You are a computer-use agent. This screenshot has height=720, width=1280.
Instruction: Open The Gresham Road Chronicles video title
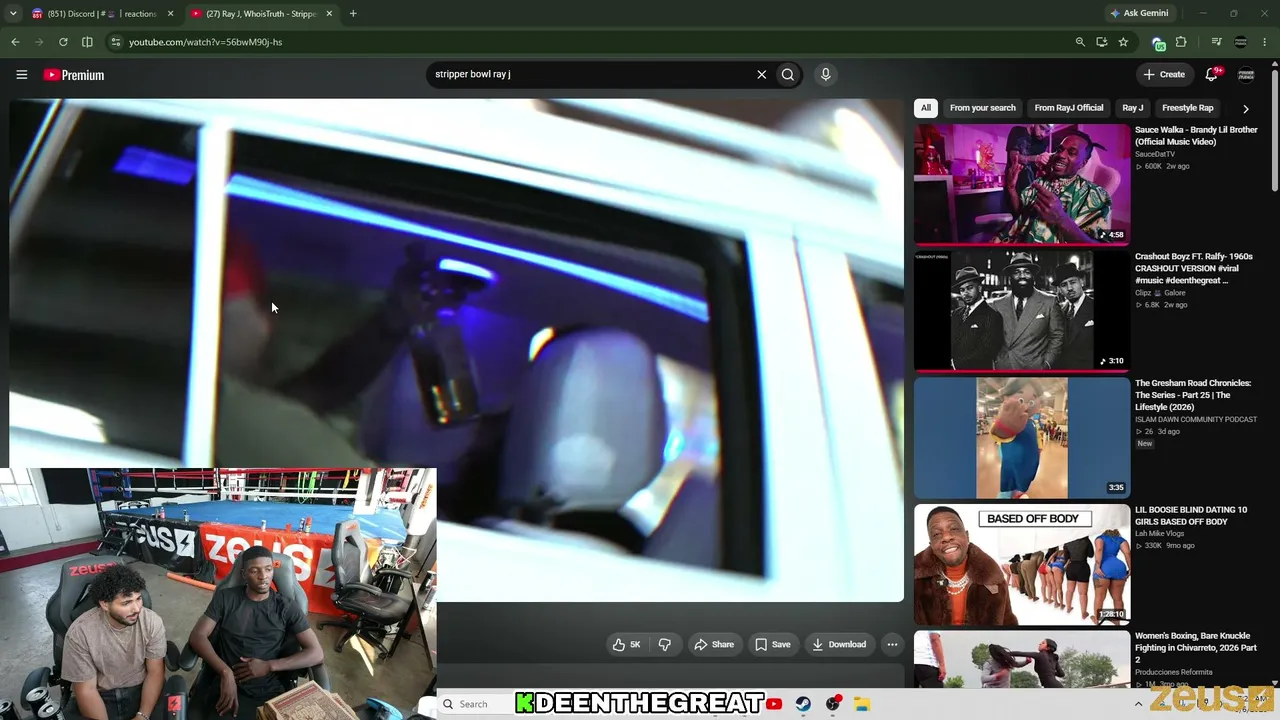point(1193,395)
